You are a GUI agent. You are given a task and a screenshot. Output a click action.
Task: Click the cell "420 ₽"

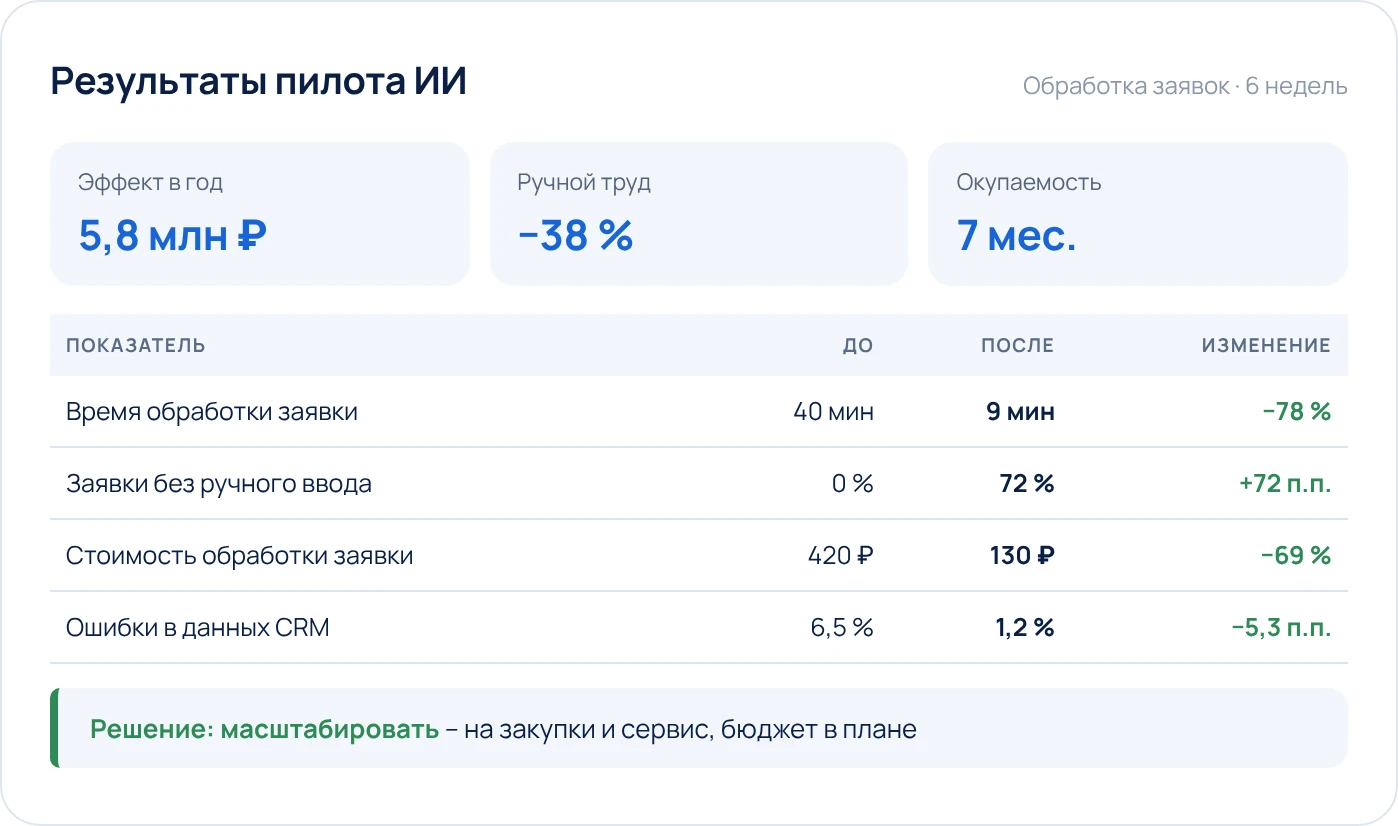click(x=841, y=556)
